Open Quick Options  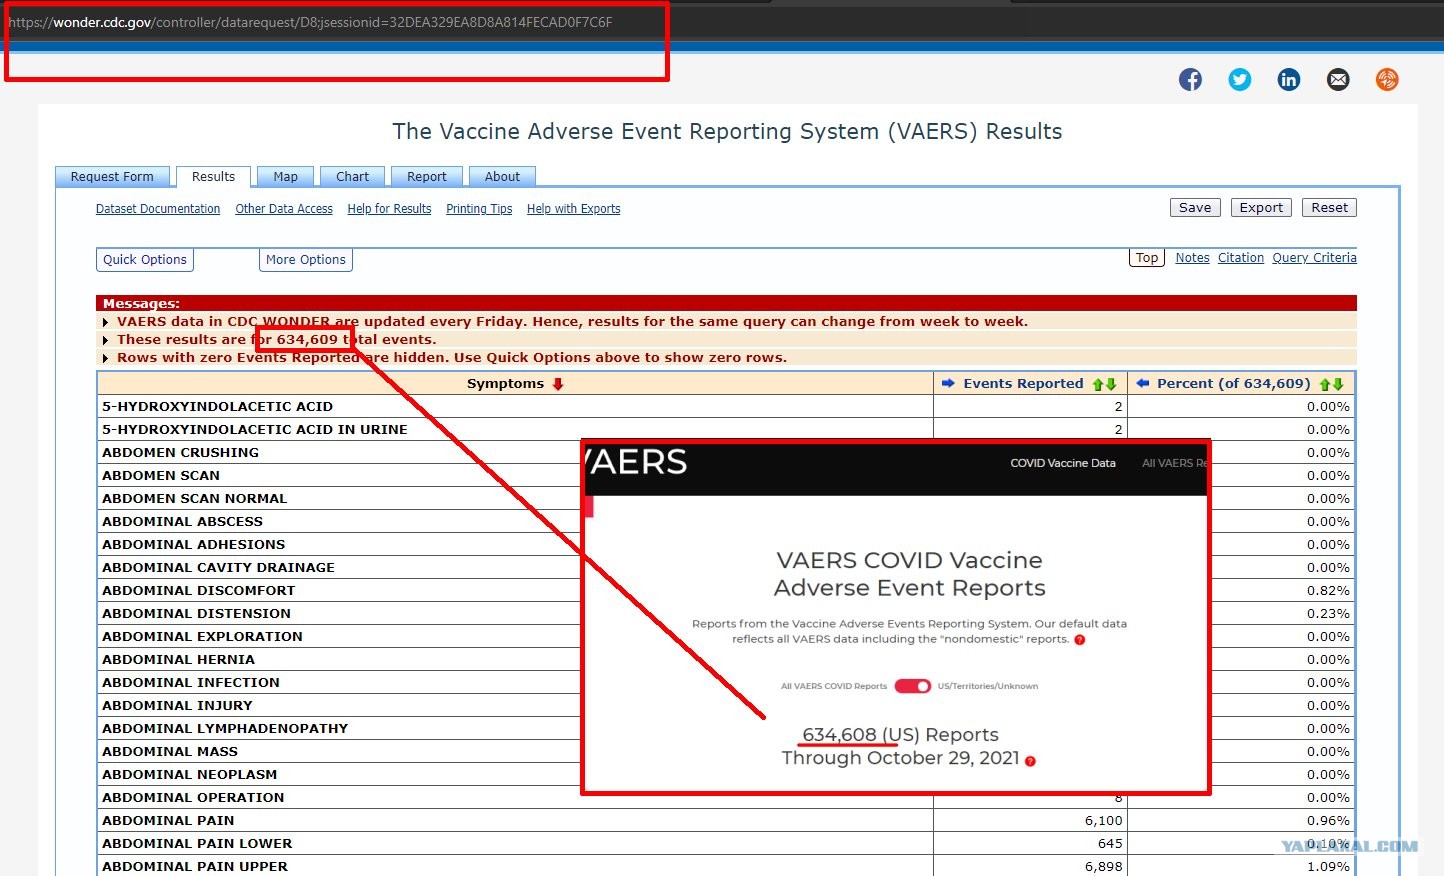[x=145, y=260]
